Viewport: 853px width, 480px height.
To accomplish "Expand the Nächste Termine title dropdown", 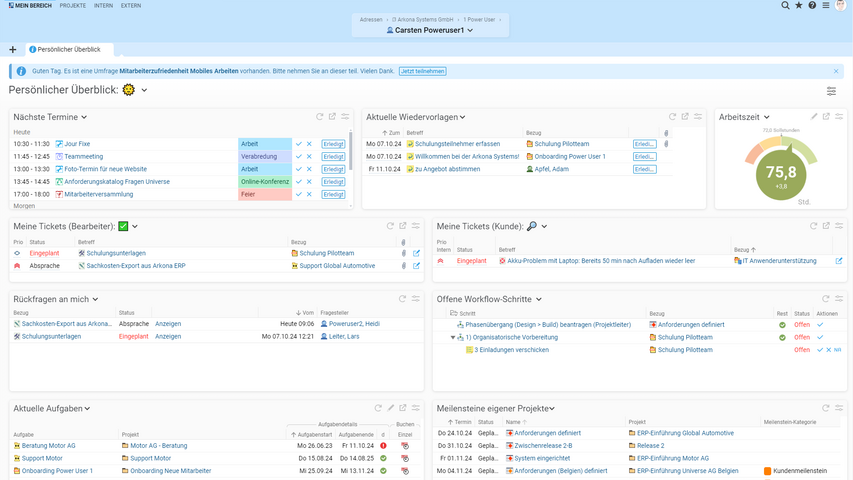I will pyautogui.click(x=84, y=118).
